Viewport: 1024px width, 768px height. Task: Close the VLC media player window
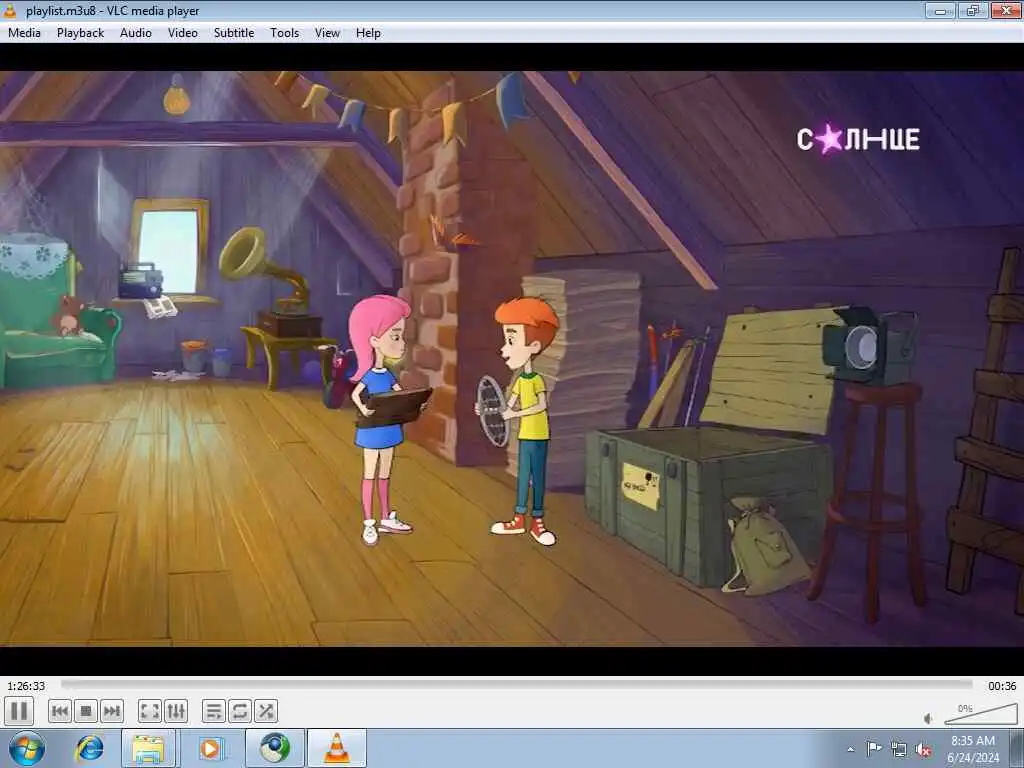click(x=1006, y=10)
